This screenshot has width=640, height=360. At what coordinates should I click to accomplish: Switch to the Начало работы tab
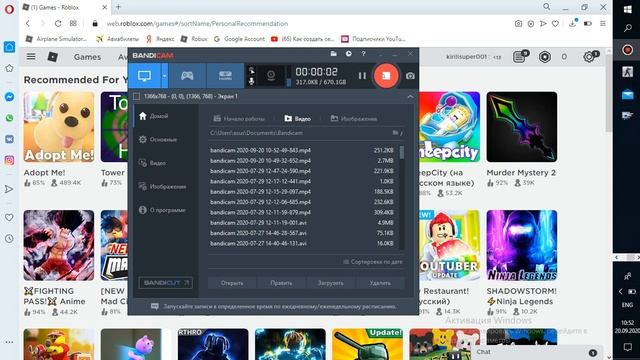coord(239,119)
